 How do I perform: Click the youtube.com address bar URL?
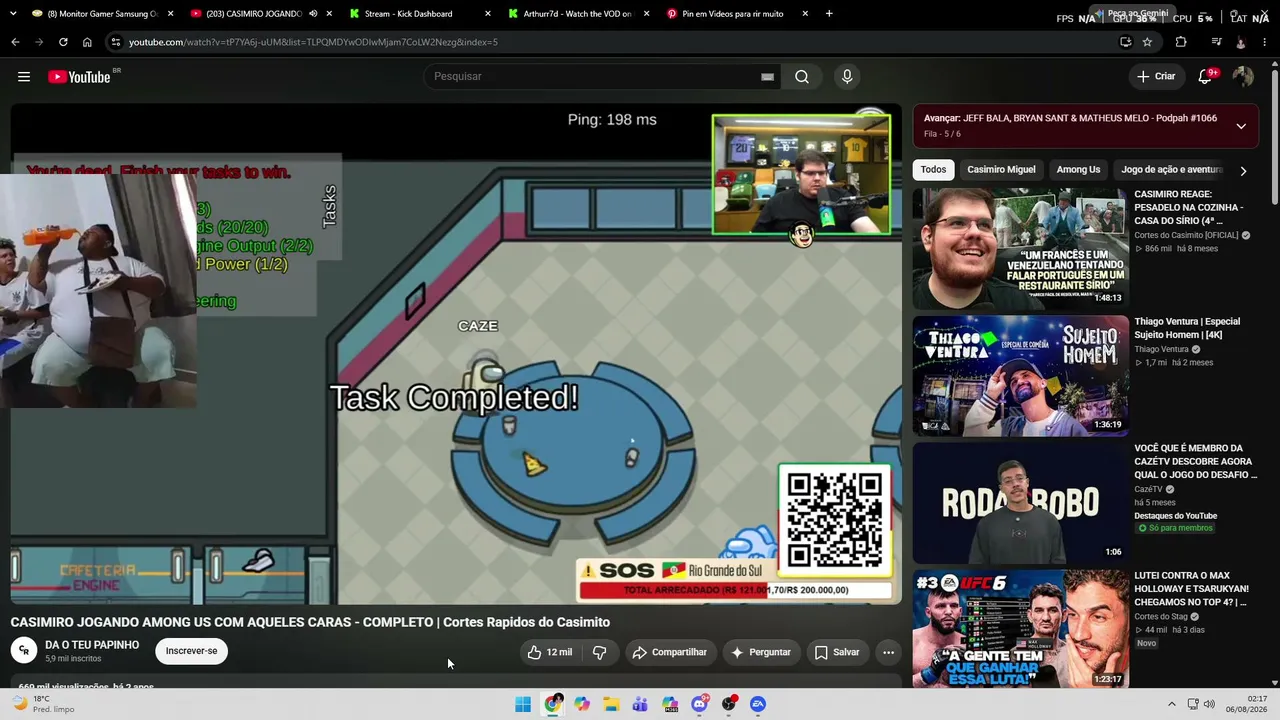(313, 42)
